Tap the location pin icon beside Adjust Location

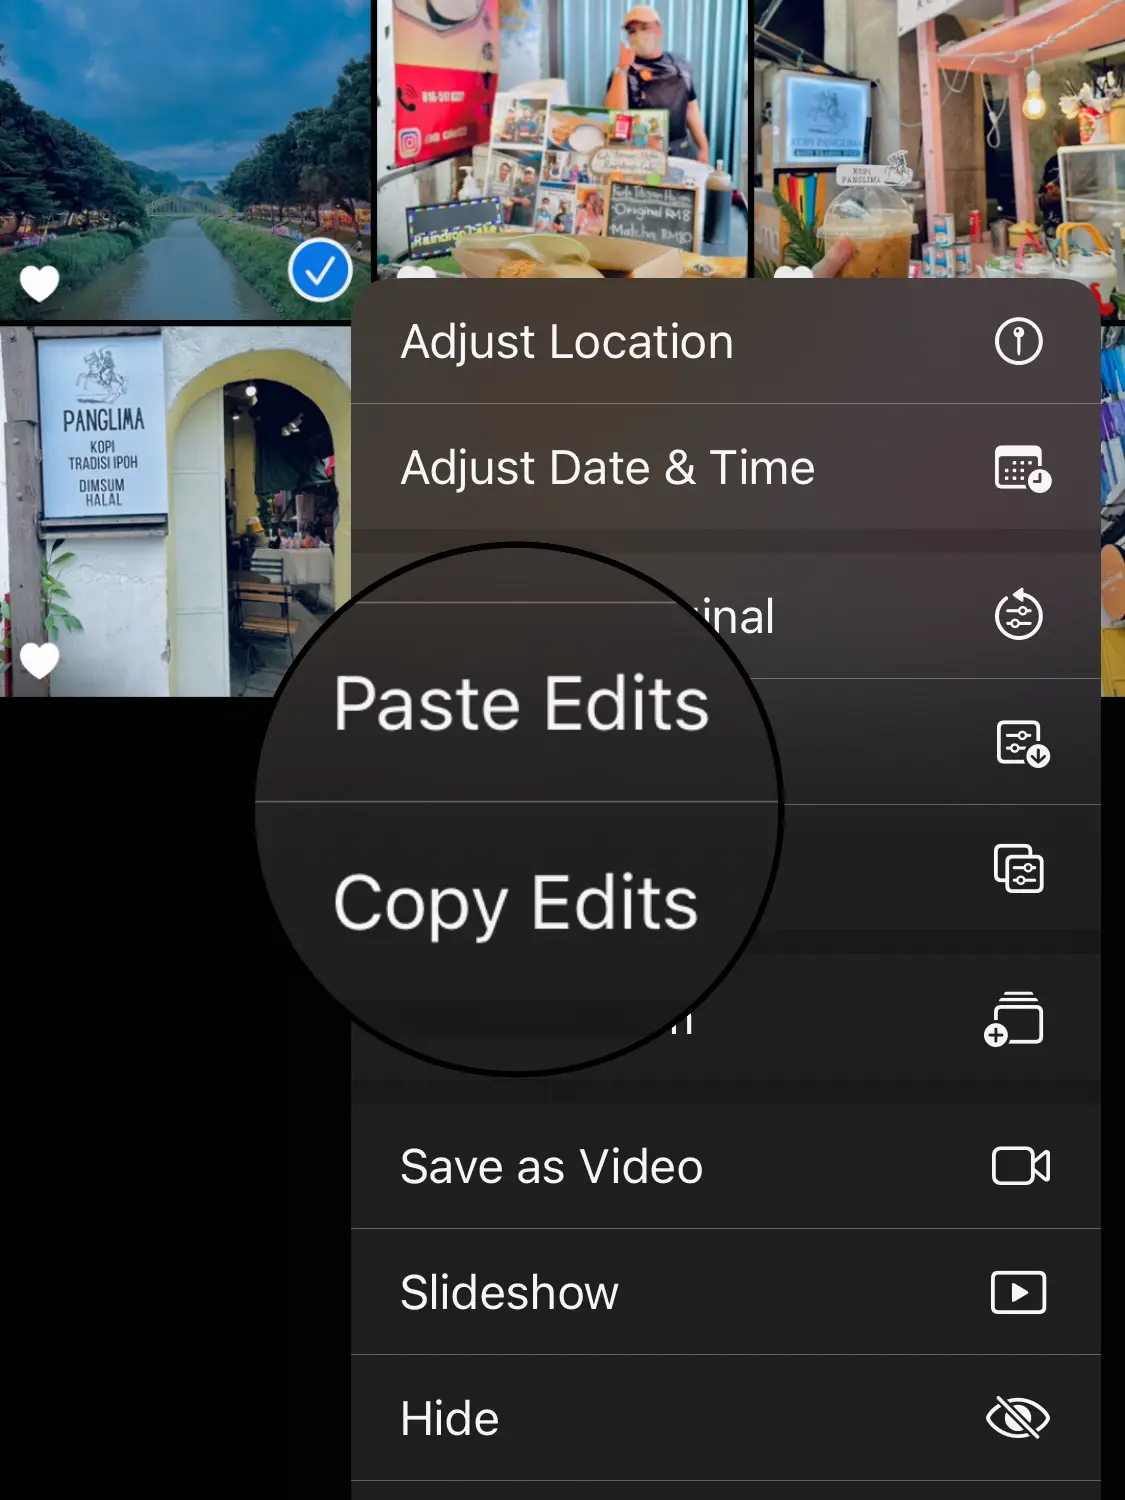coord(1018,342)
